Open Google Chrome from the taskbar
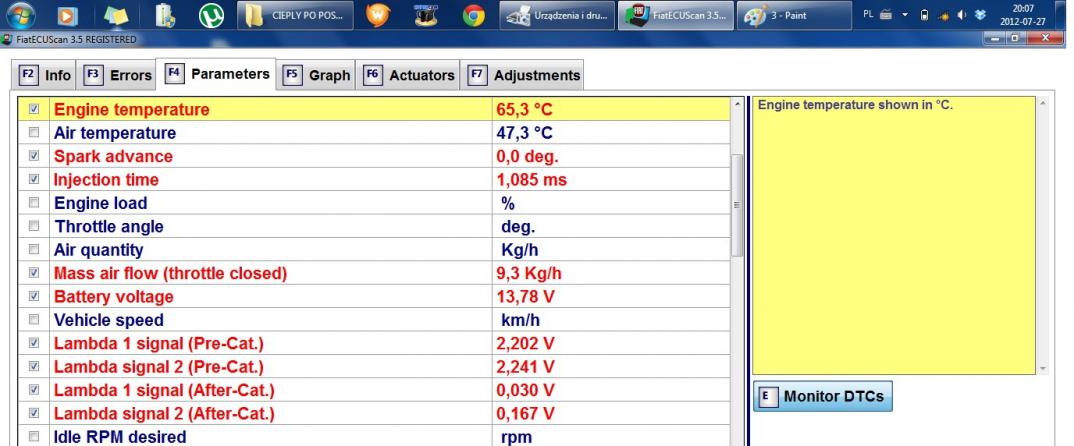 click(x=473, y=15)
